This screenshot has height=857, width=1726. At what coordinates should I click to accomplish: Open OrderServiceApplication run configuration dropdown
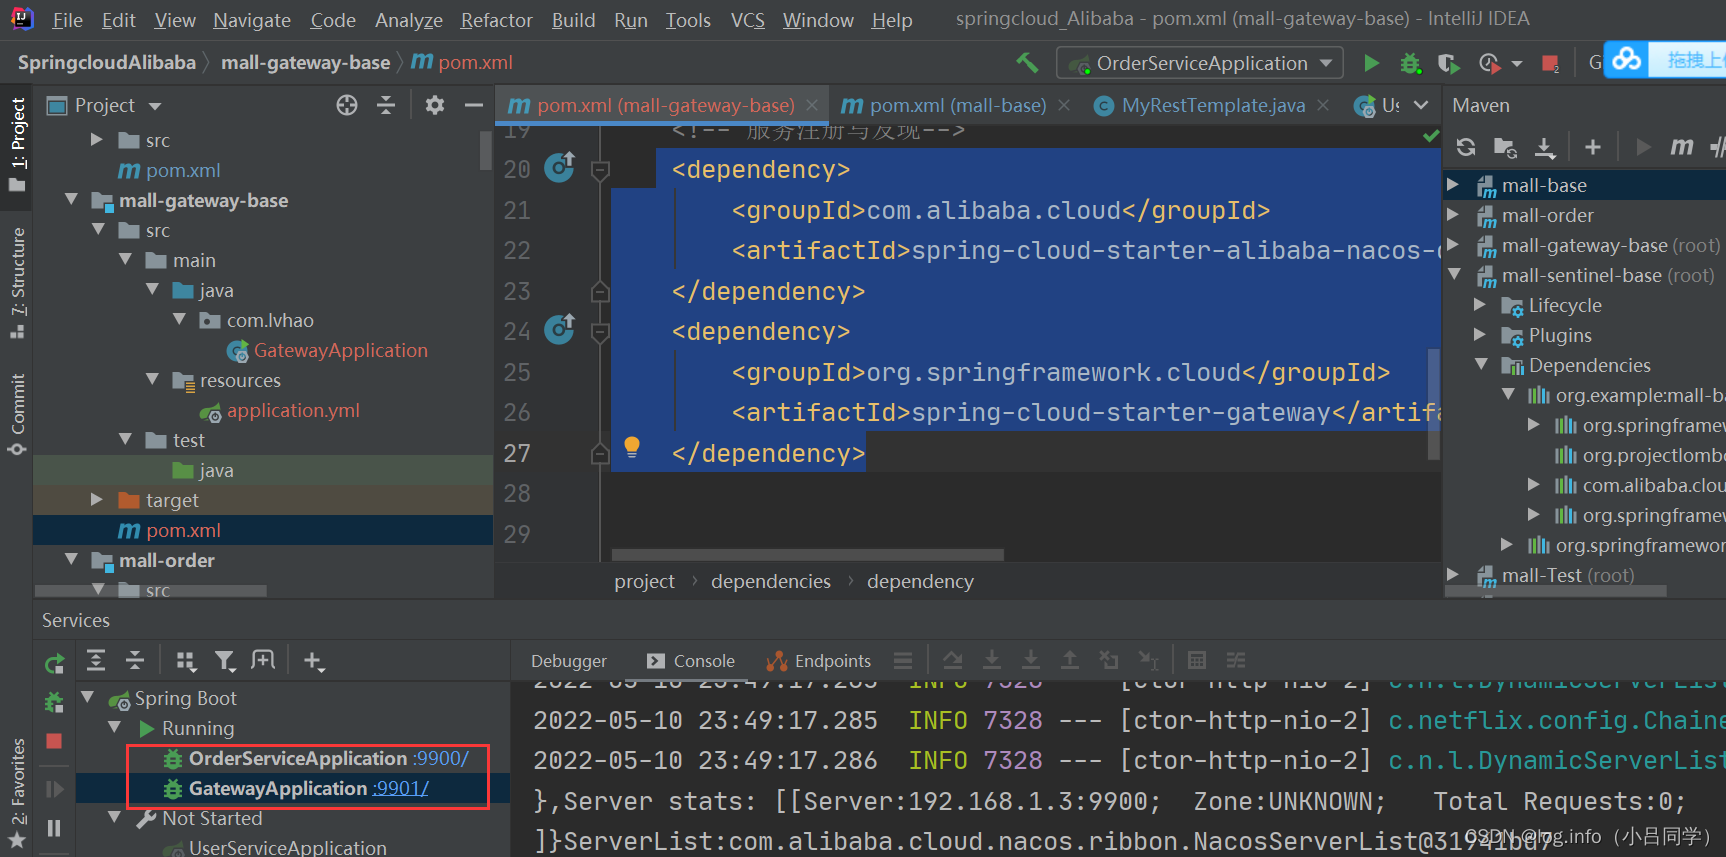[1200, 63]
